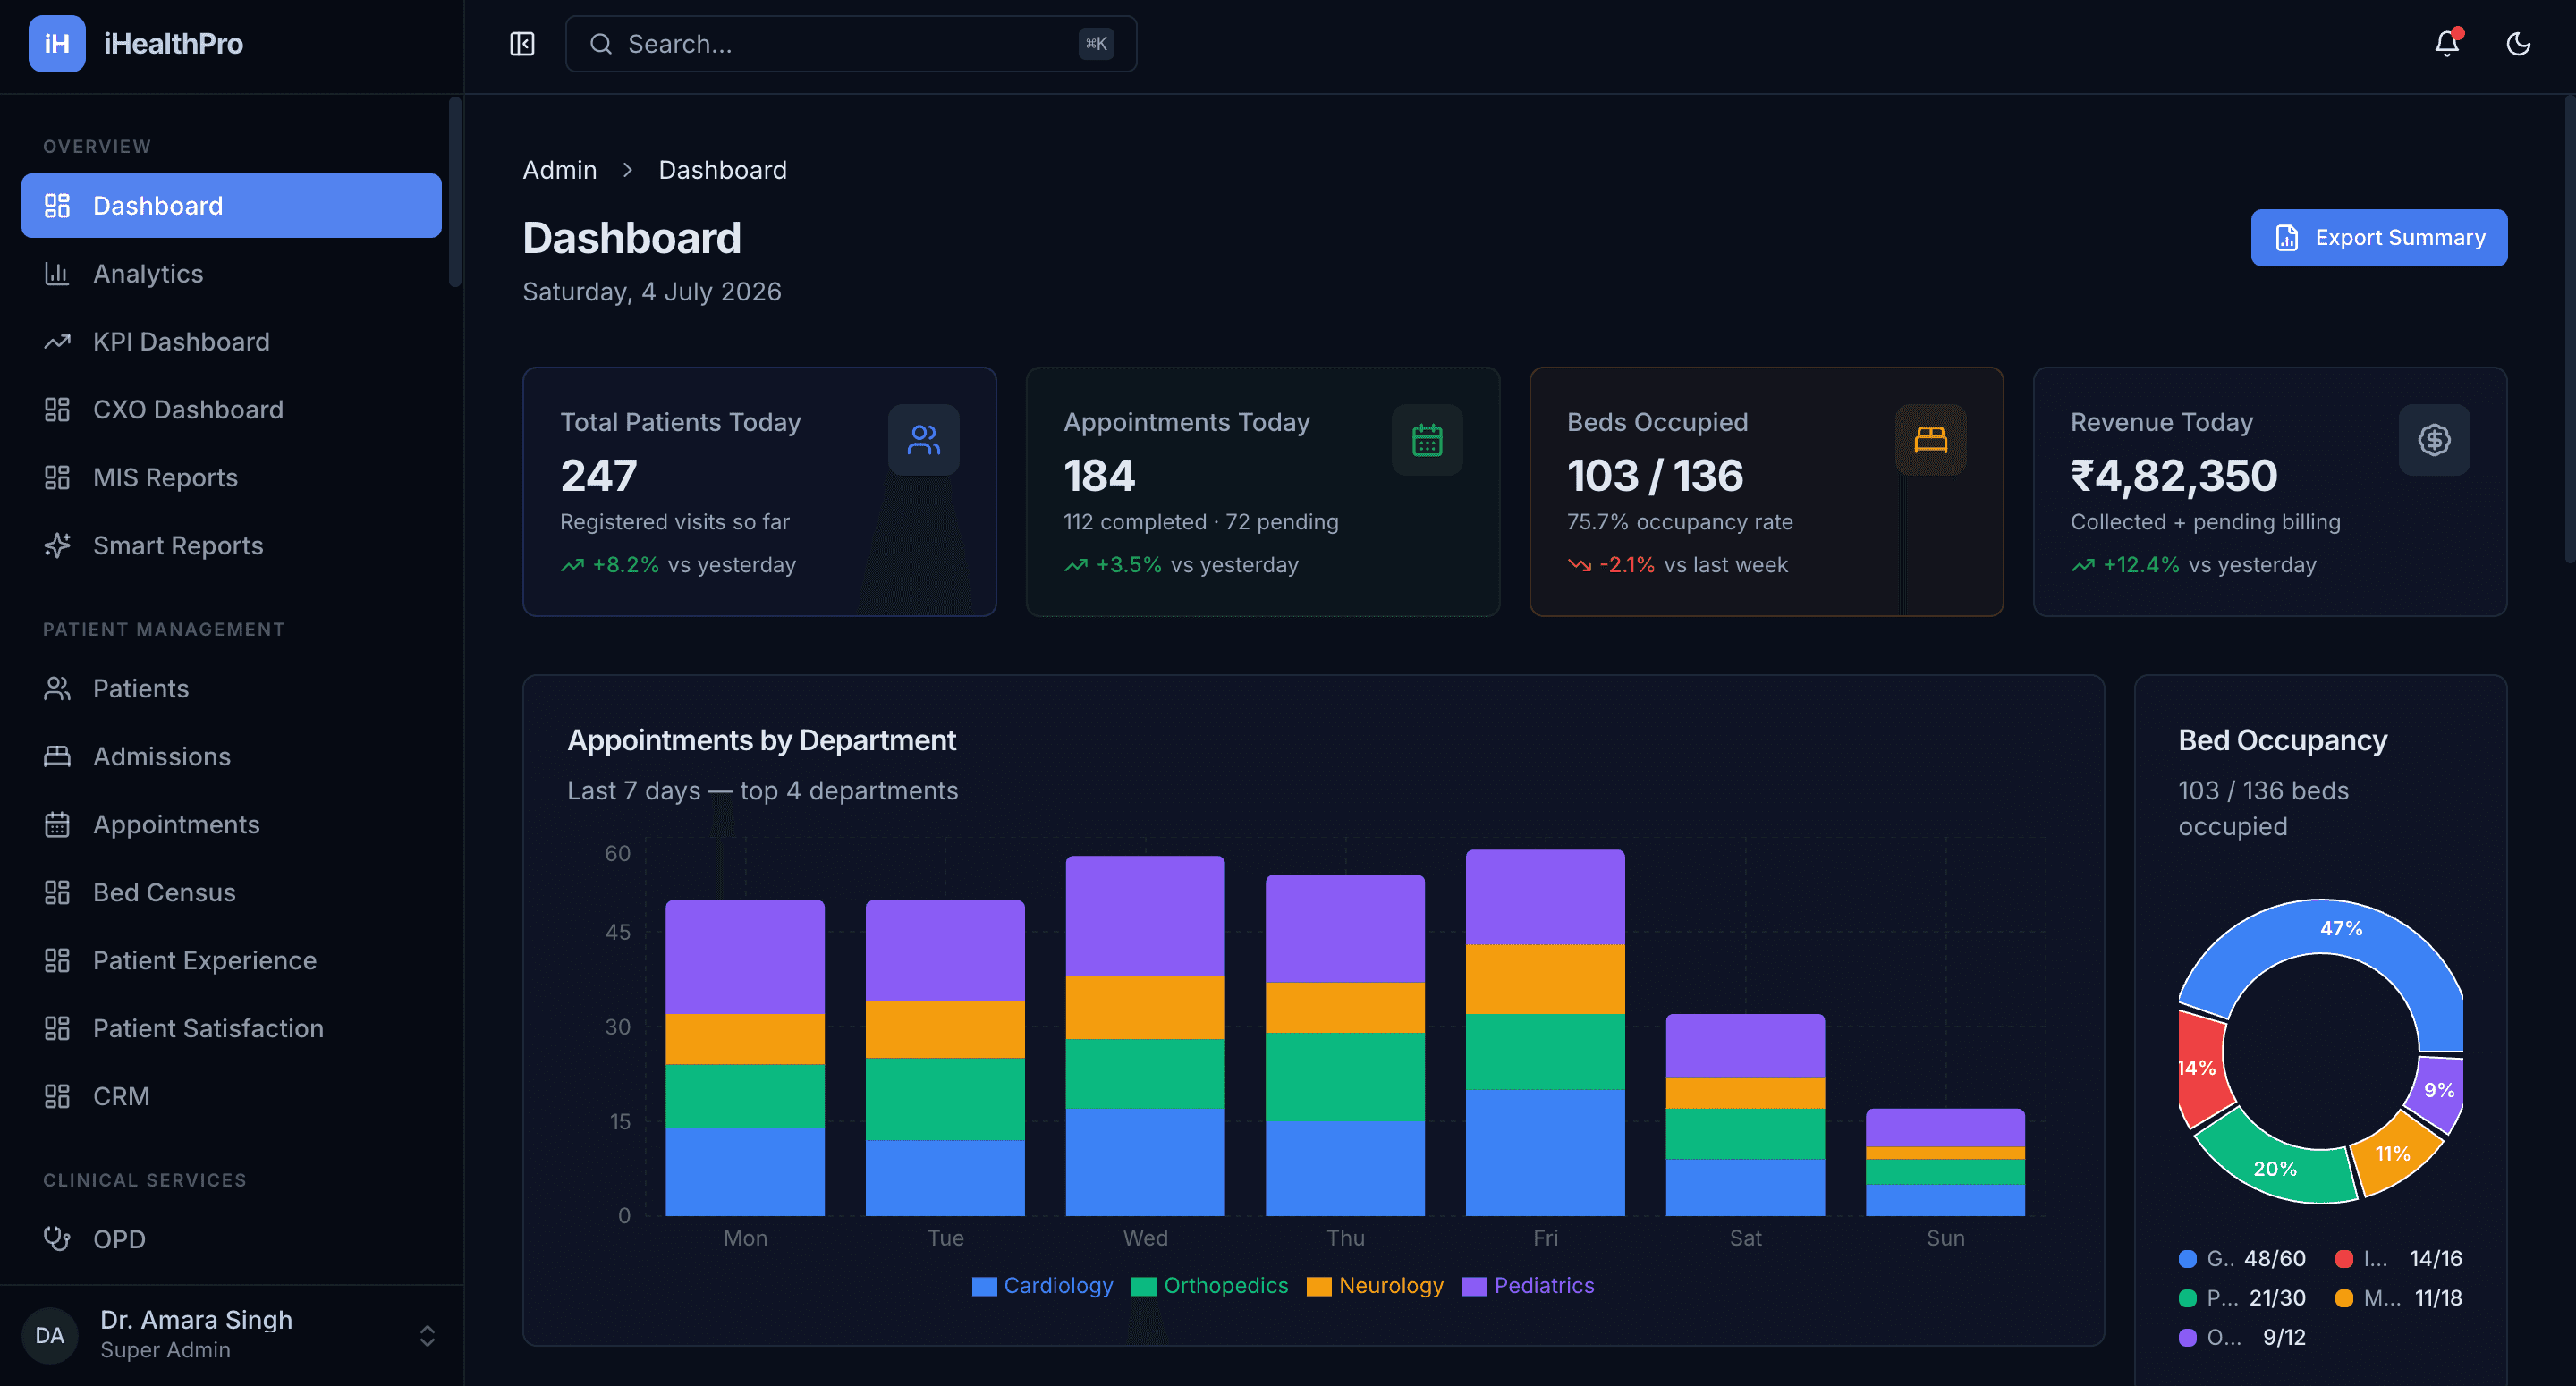Click the Sunday stacked bar
This screenshot has width=2576, height=1386.
click(1945, 1162)
